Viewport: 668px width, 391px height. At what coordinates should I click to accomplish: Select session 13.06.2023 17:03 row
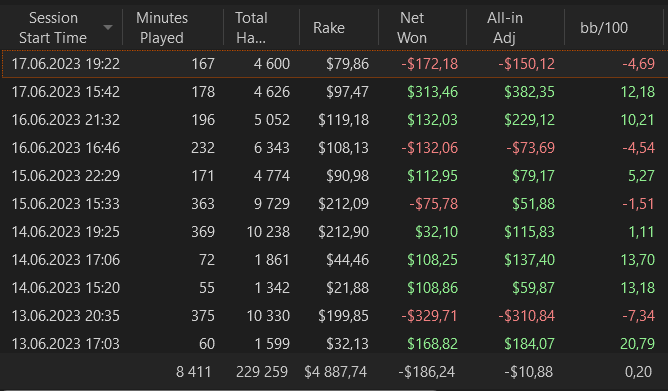[x=334, y=343]
